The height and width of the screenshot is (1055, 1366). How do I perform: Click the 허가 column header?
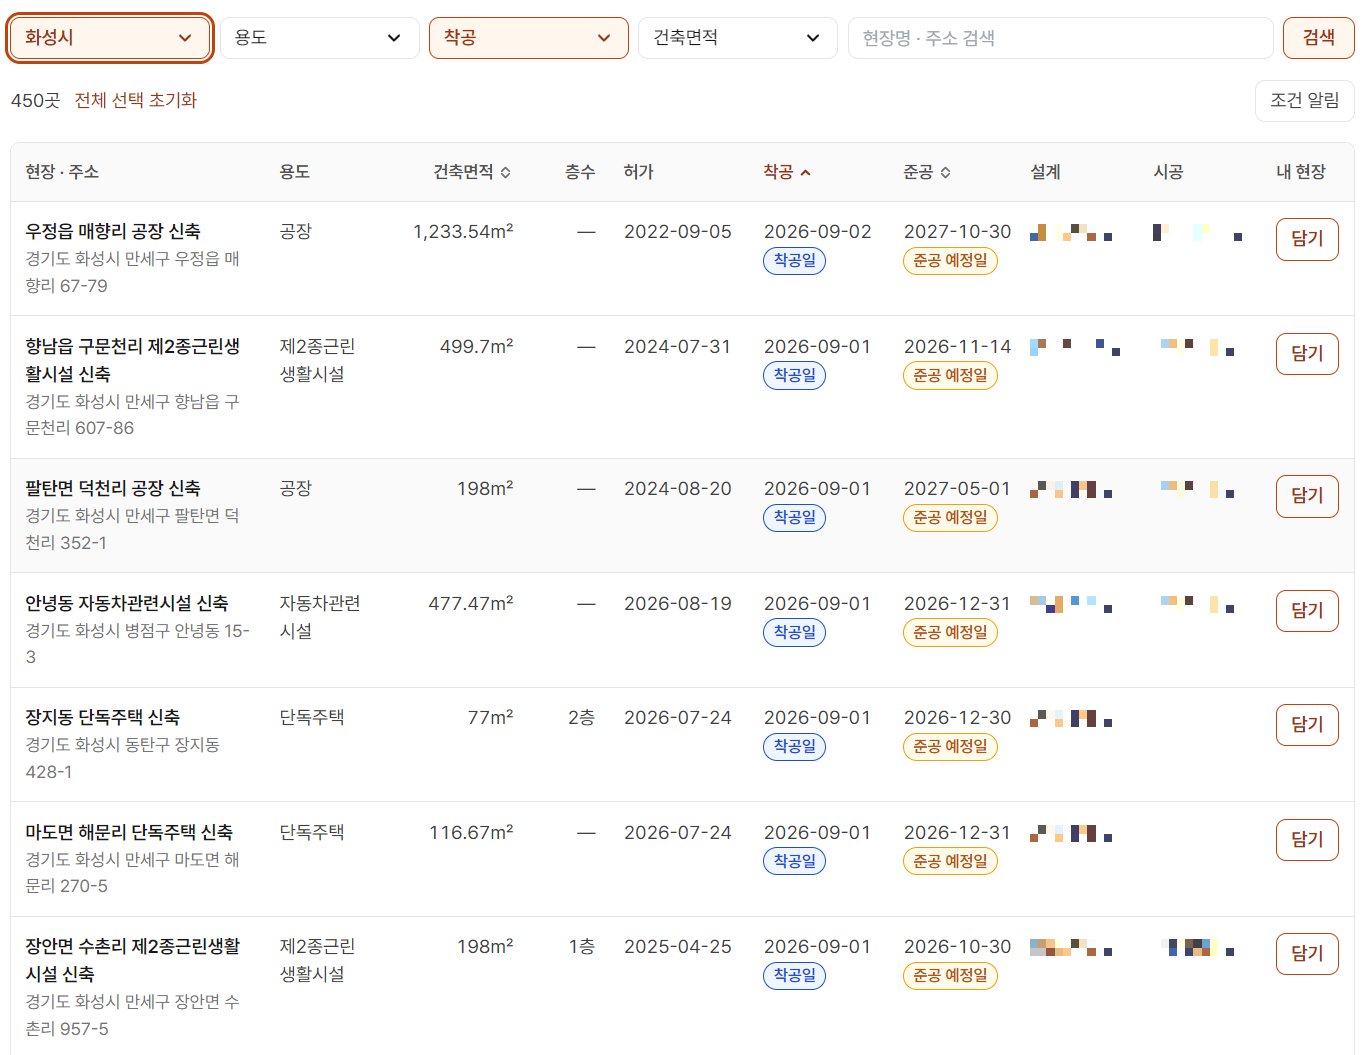click(638, 172)
